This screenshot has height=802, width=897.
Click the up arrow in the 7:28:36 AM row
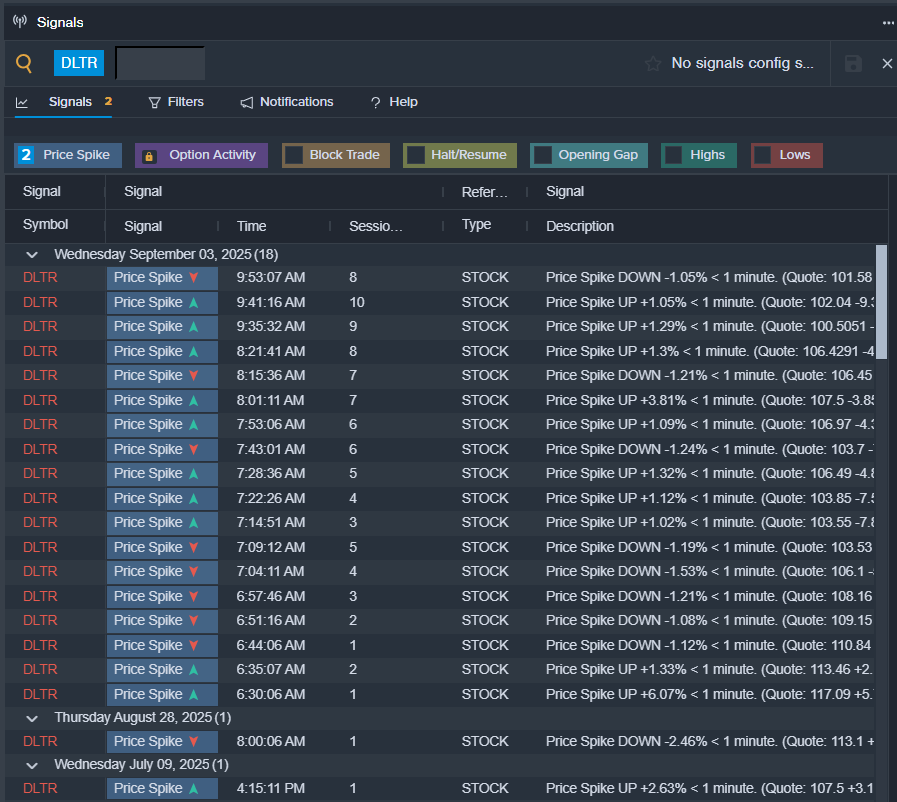click(x=194, y=474)
